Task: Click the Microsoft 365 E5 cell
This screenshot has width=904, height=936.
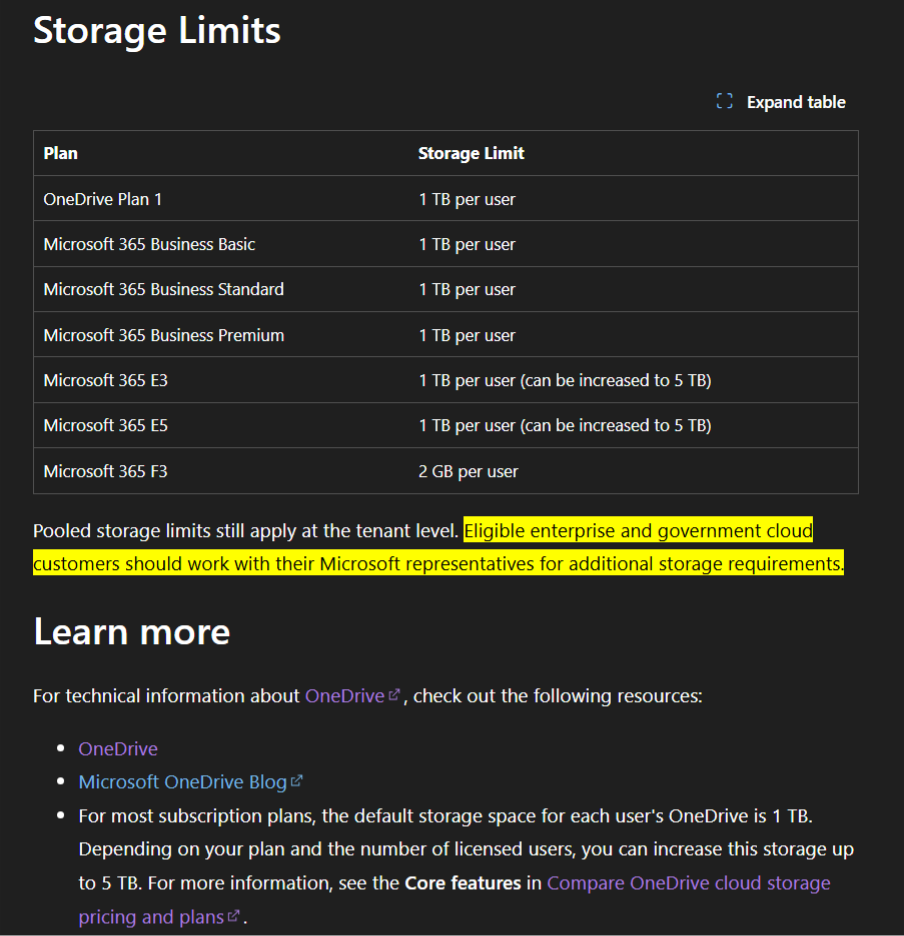Action: tap(106, 426)
